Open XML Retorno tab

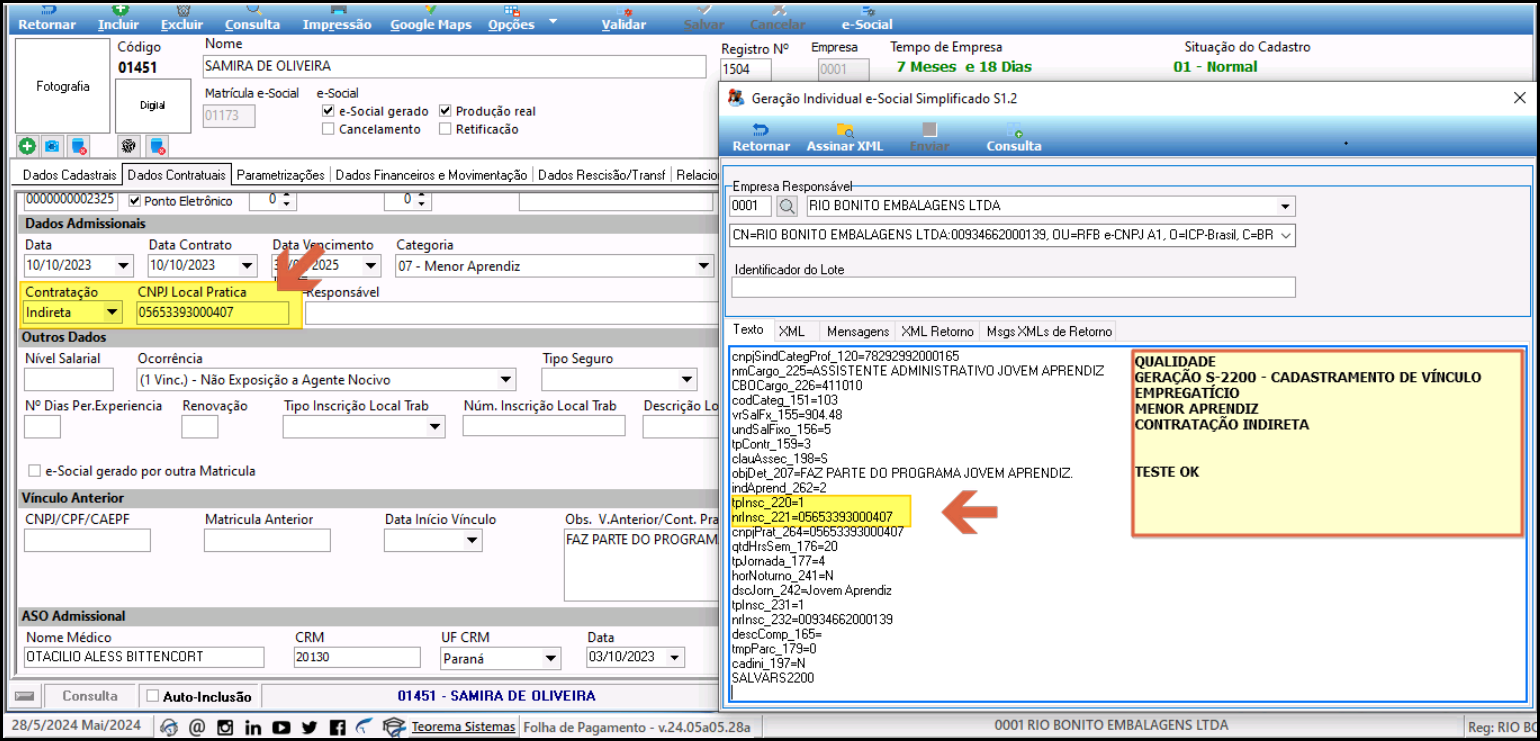937,331
